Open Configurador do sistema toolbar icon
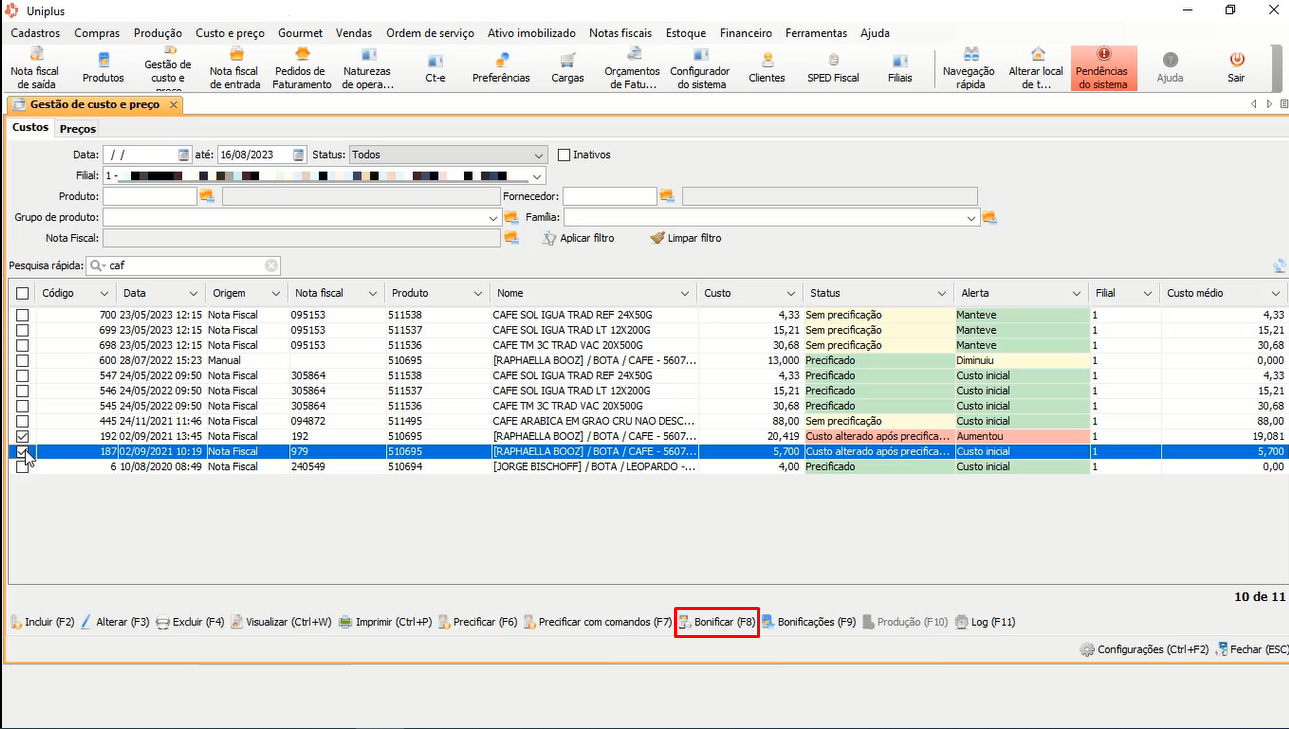The width and height of the screenshot is (1289, 729). pos(699,68)
